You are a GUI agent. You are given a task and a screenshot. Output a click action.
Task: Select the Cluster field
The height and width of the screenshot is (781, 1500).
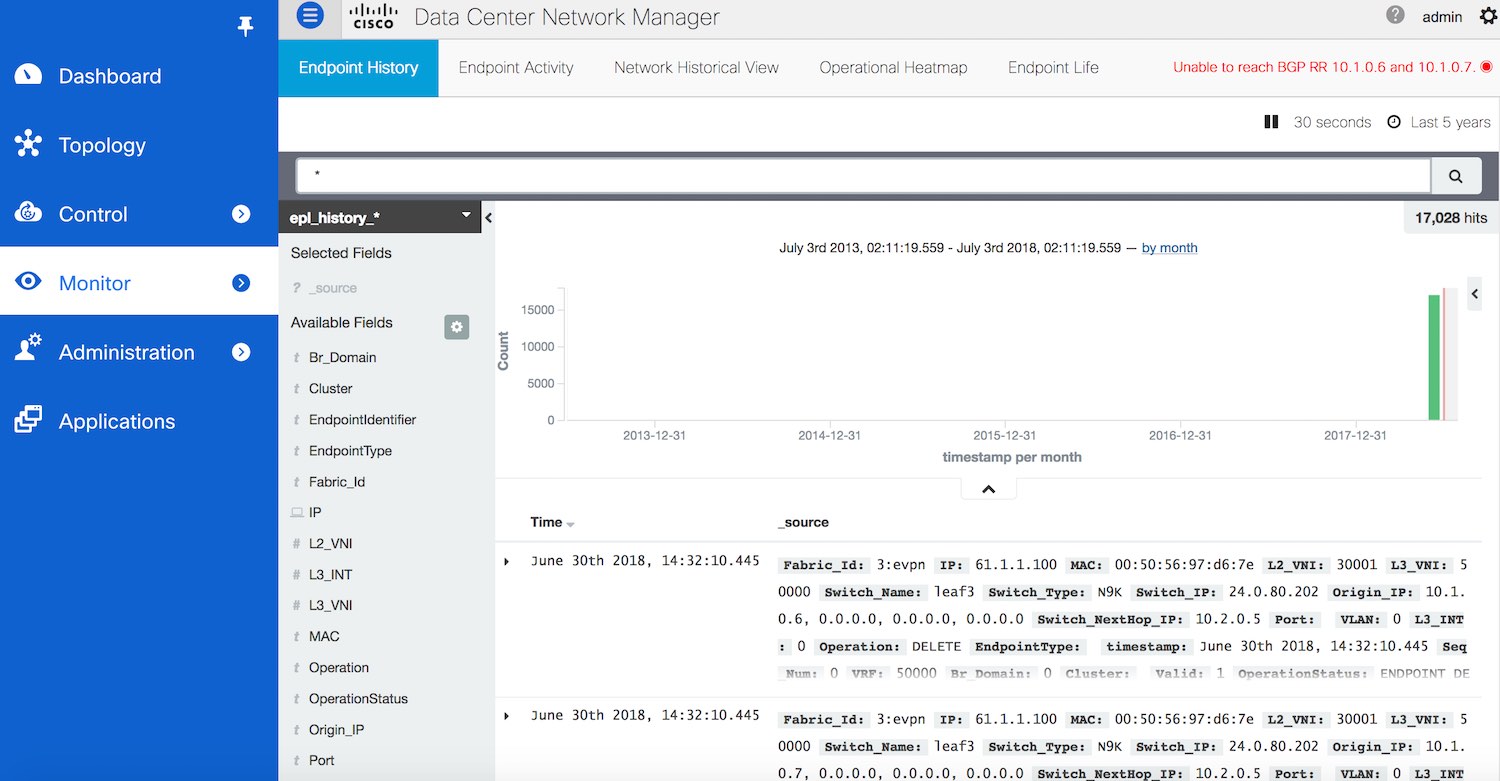click(x=330, y=388)
